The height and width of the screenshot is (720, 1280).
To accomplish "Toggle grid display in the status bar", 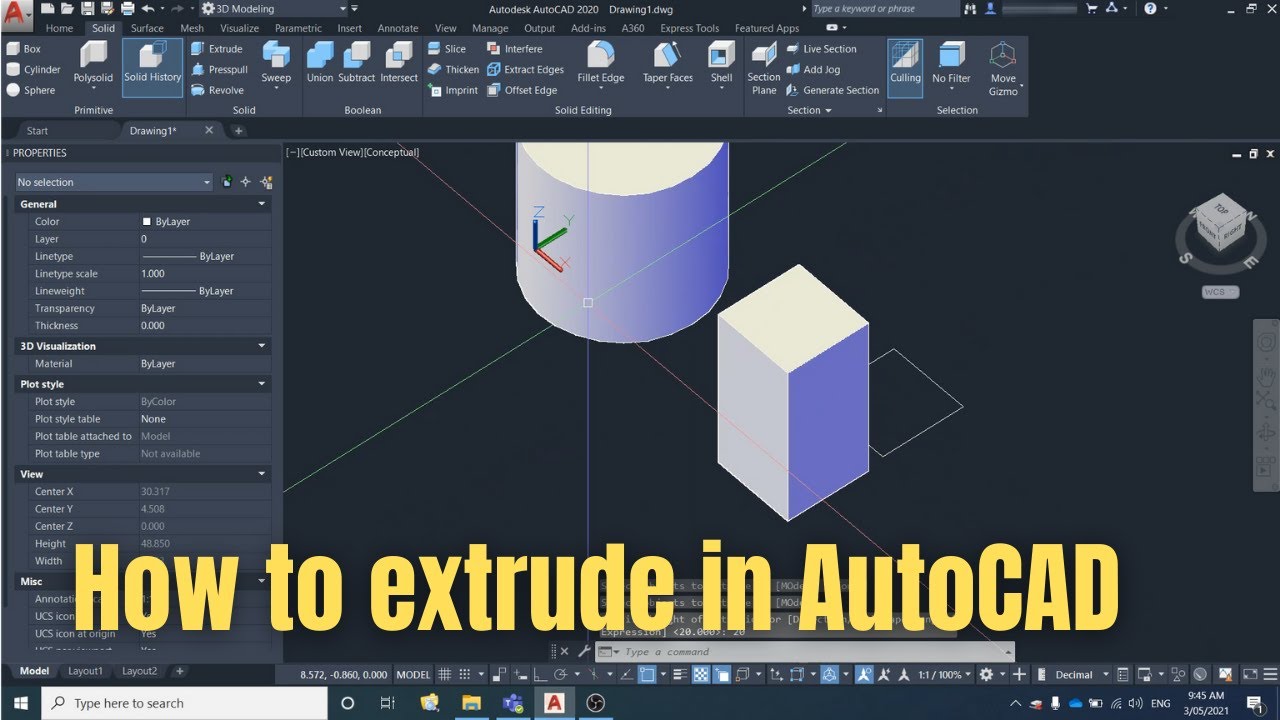I will pos(444,674).
